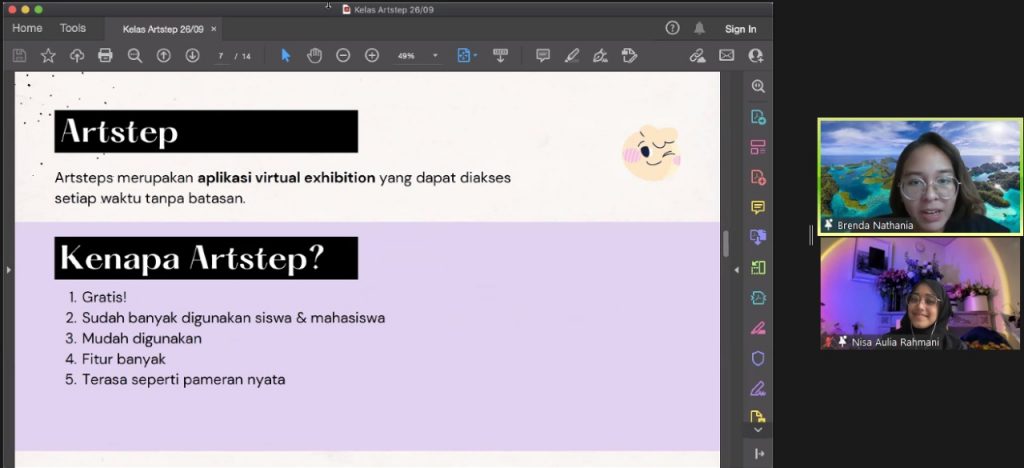1024x468 pixels.
Task: Click the stamp or edit page icon
Action: (x=629, y=55)
